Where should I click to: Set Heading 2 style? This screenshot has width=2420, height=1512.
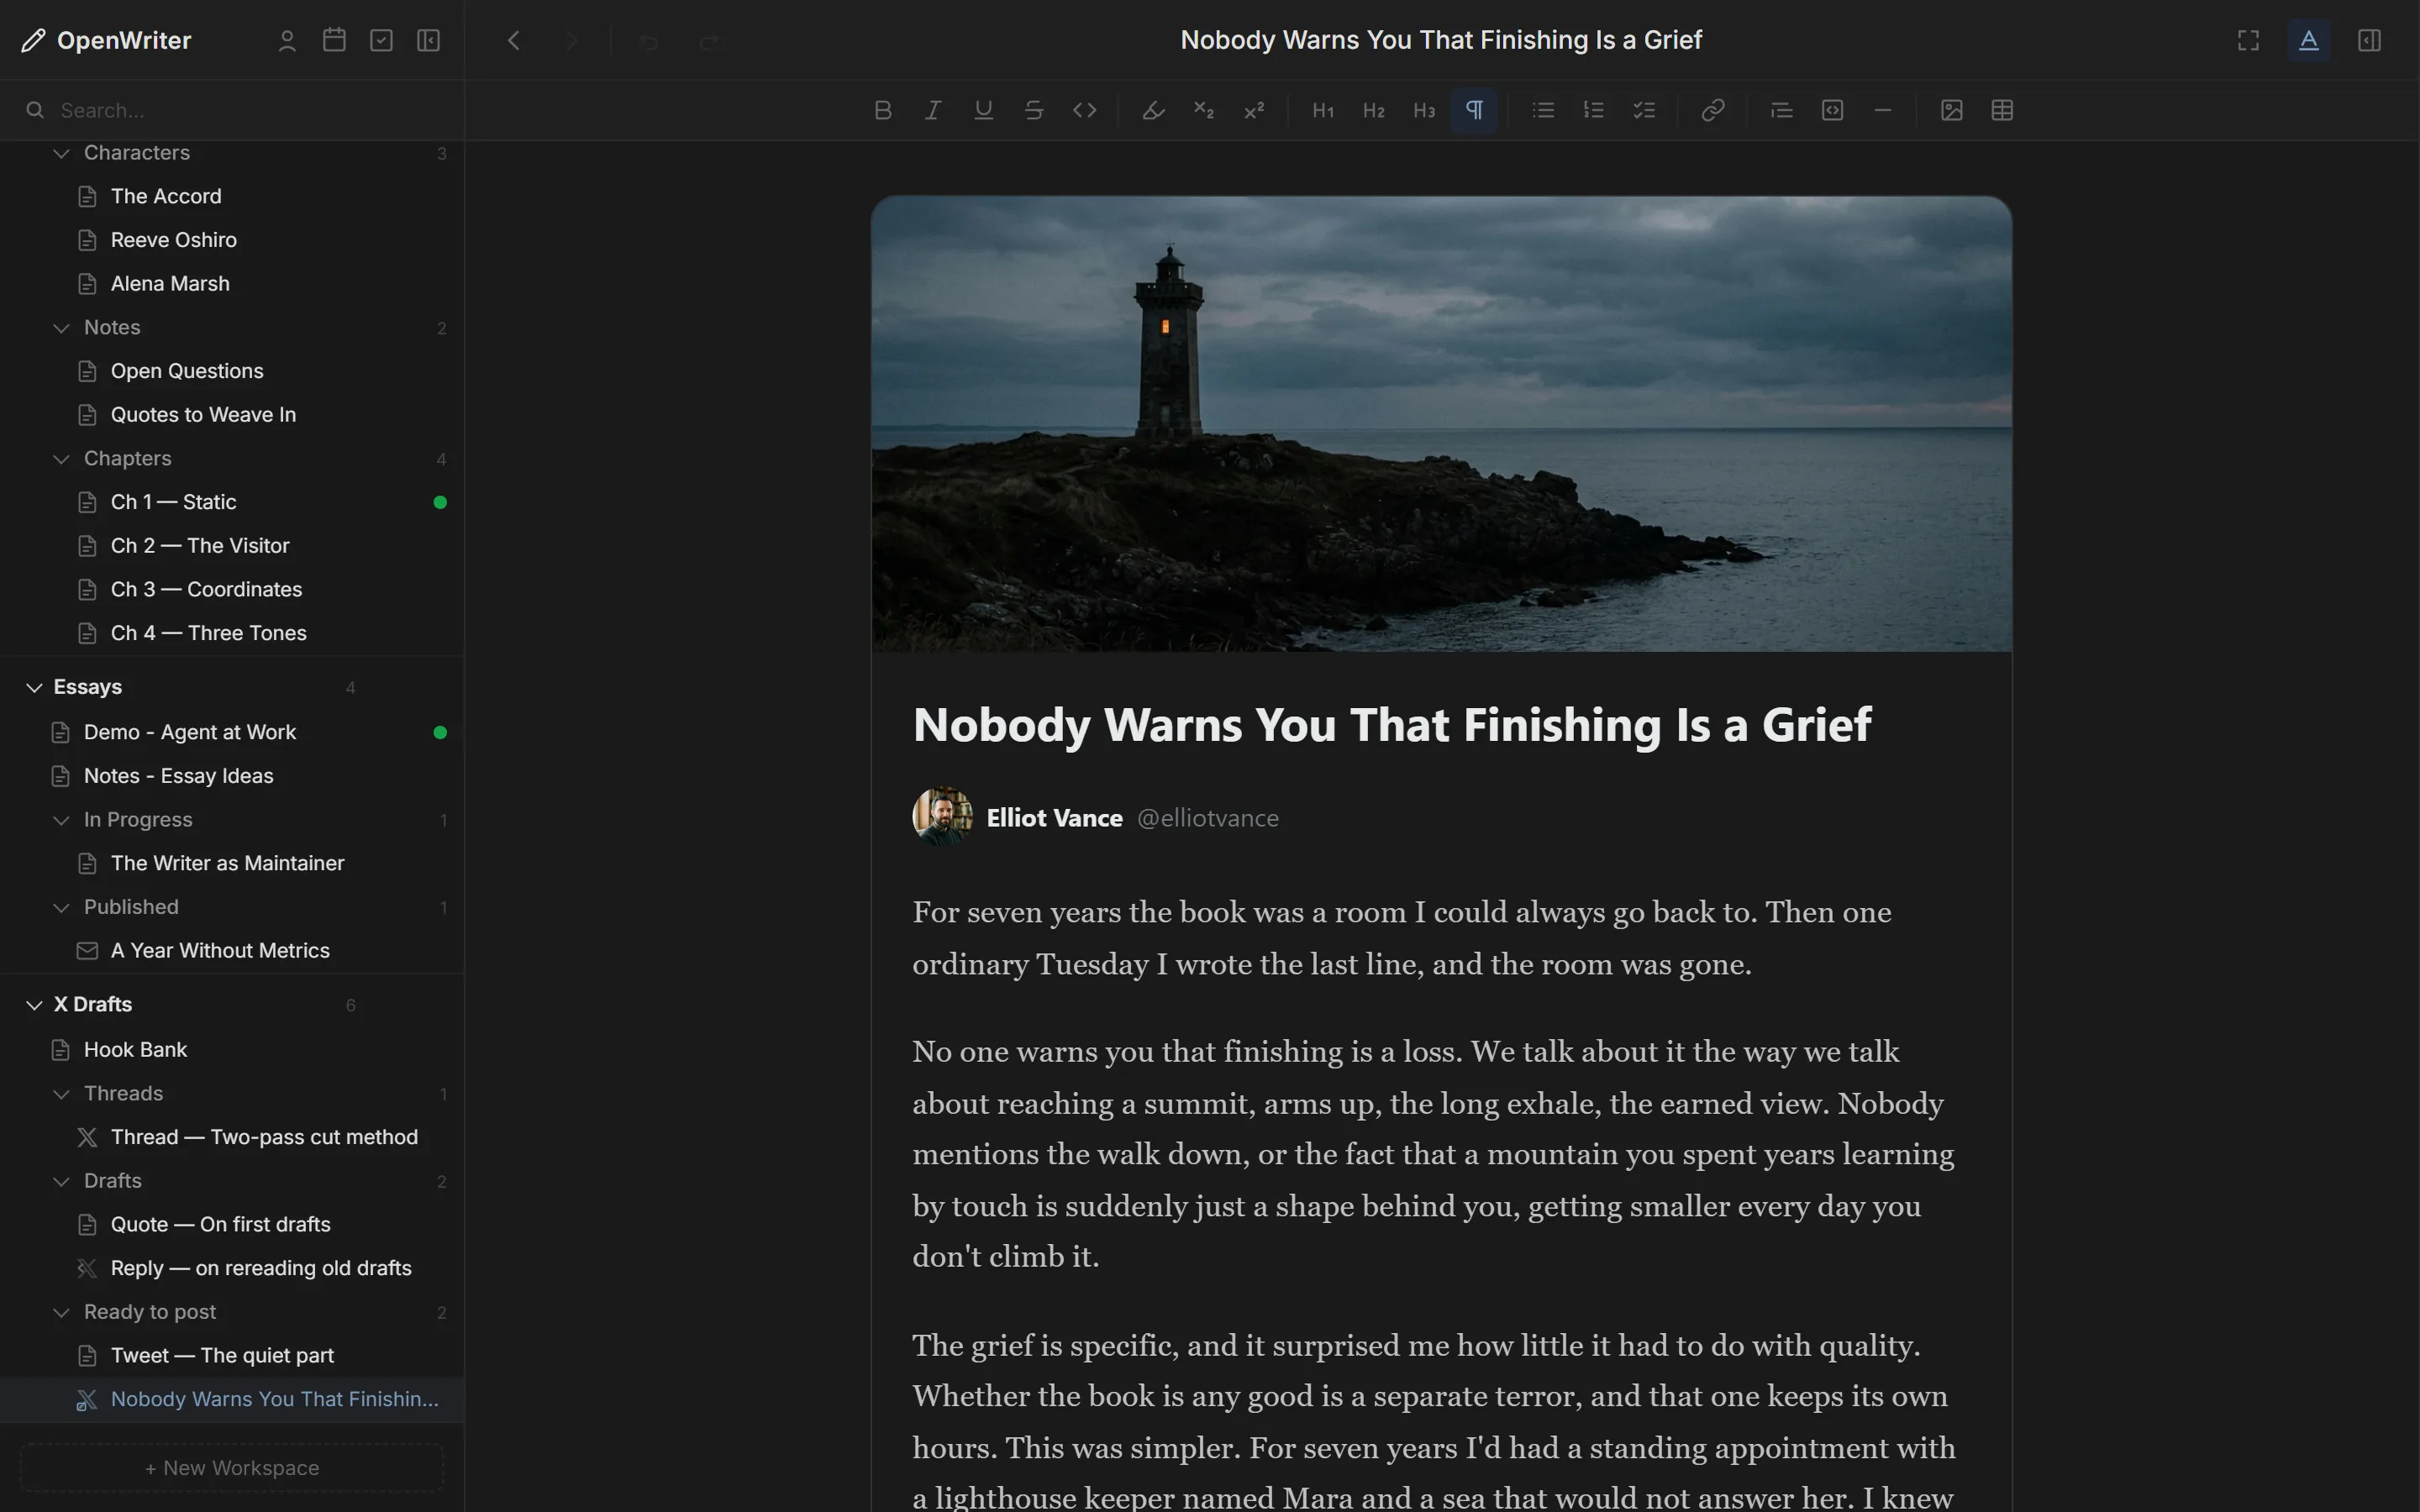pos(1374,110)
